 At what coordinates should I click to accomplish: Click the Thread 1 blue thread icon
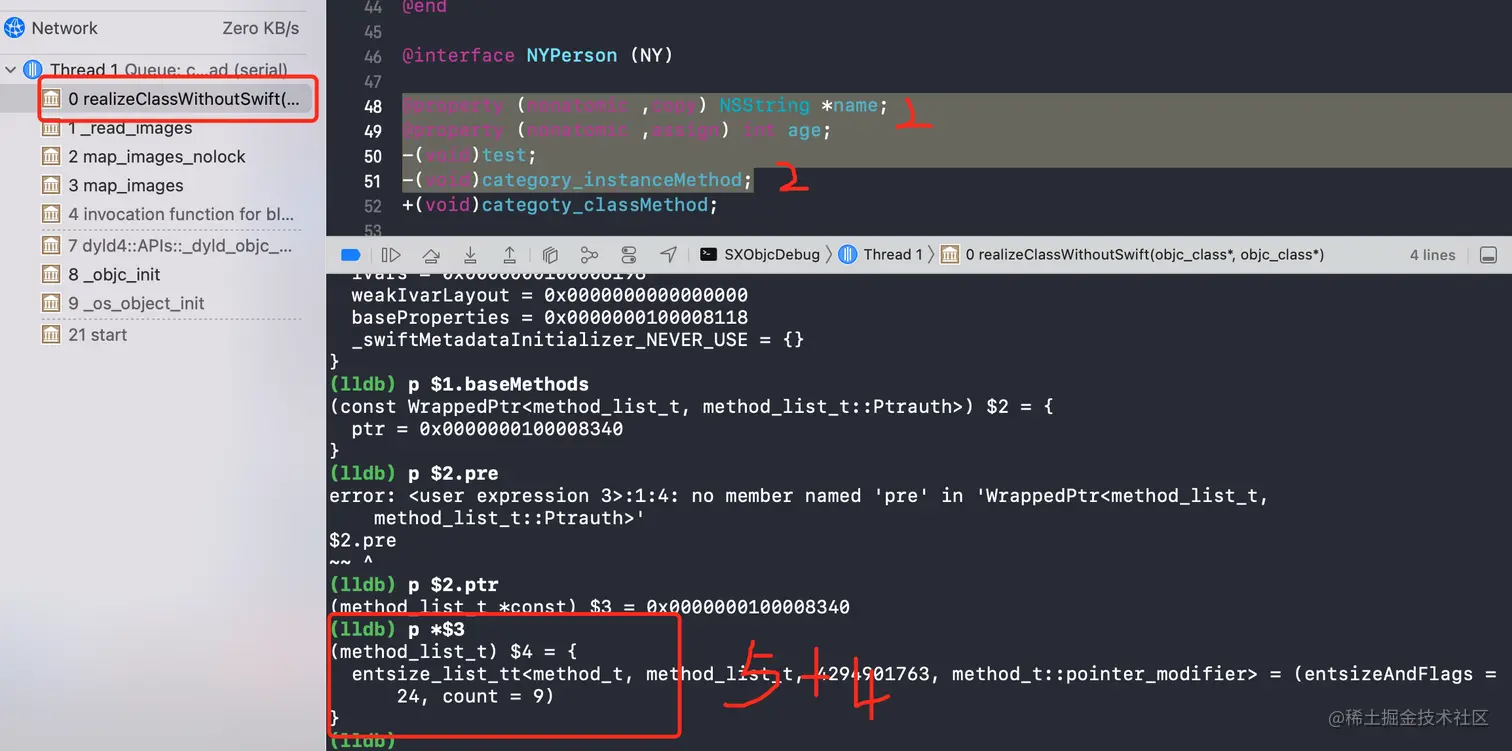[x=33, y=70]
